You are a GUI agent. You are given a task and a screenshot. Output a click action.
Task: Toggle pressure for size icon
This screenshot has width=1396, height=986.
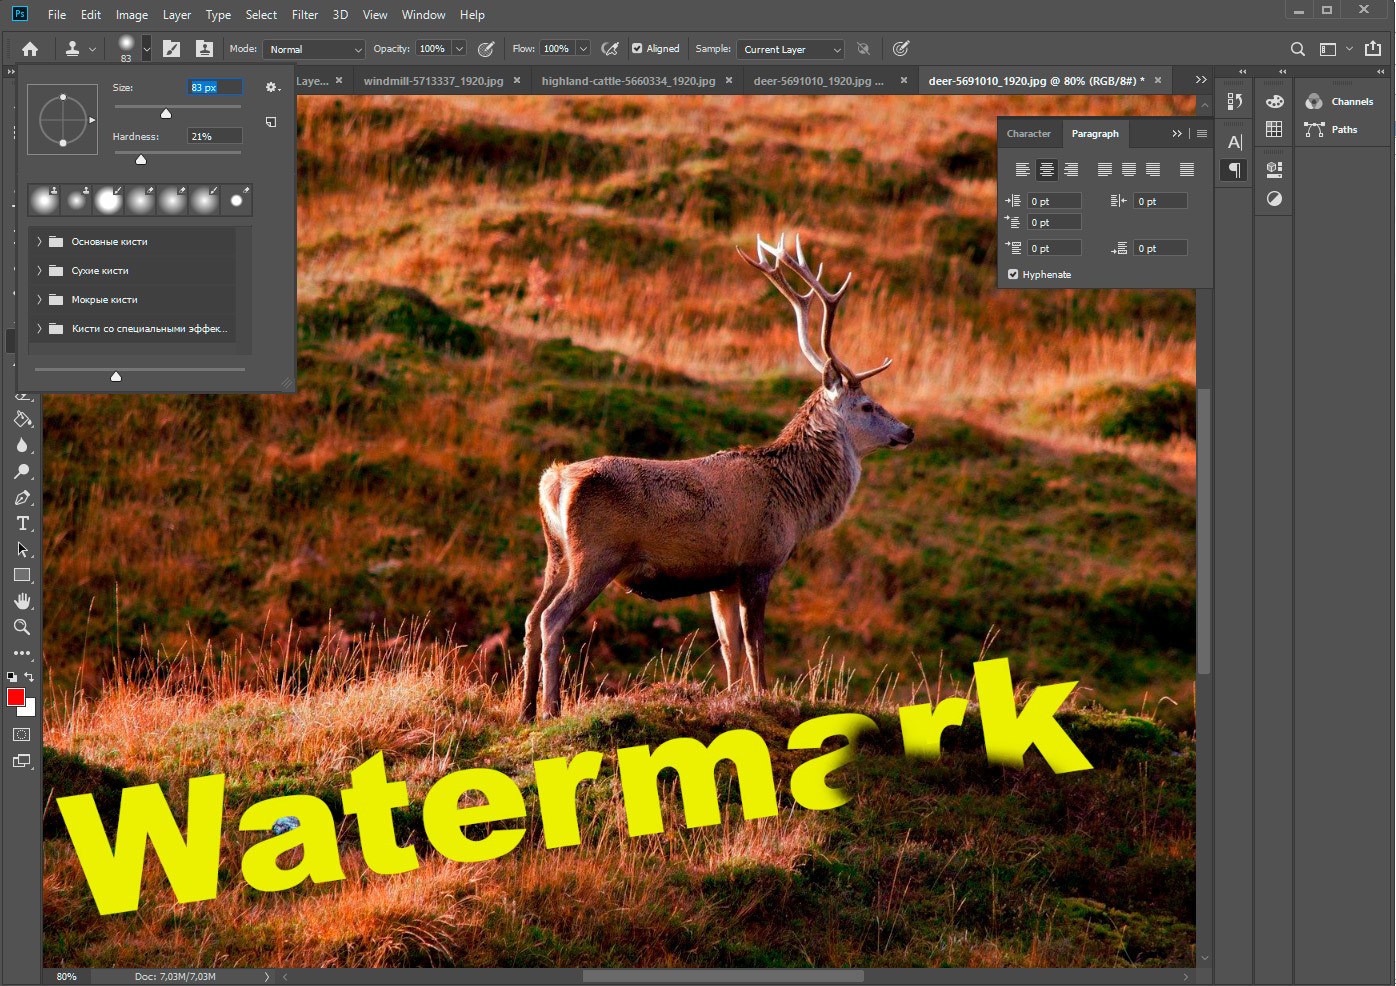[x=901, y=49]
